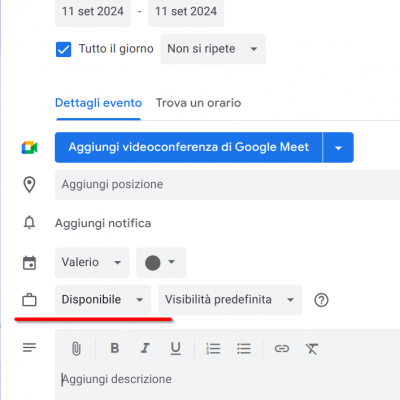Insert a numbered list
The width and height of the screenshot is (400, 400).
[213, 349]
